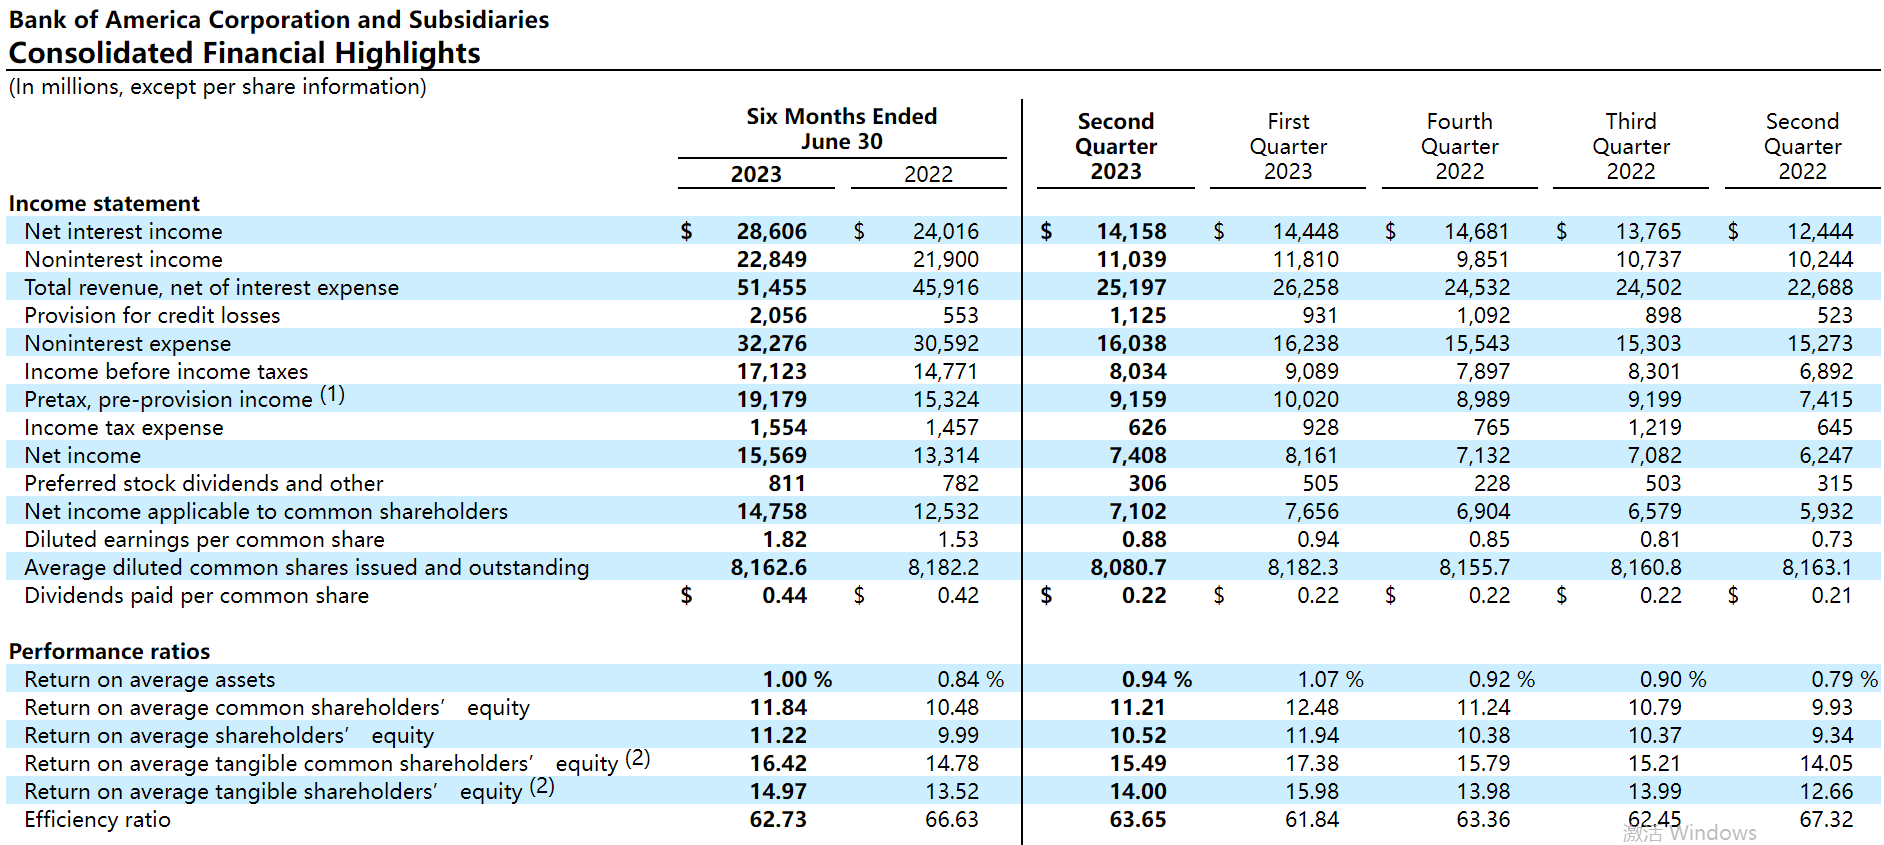The height and width of the screenshot is (845, 1884).
Task: Click the 12,444 second quarter 2022 value
Action: [1820, 231]
